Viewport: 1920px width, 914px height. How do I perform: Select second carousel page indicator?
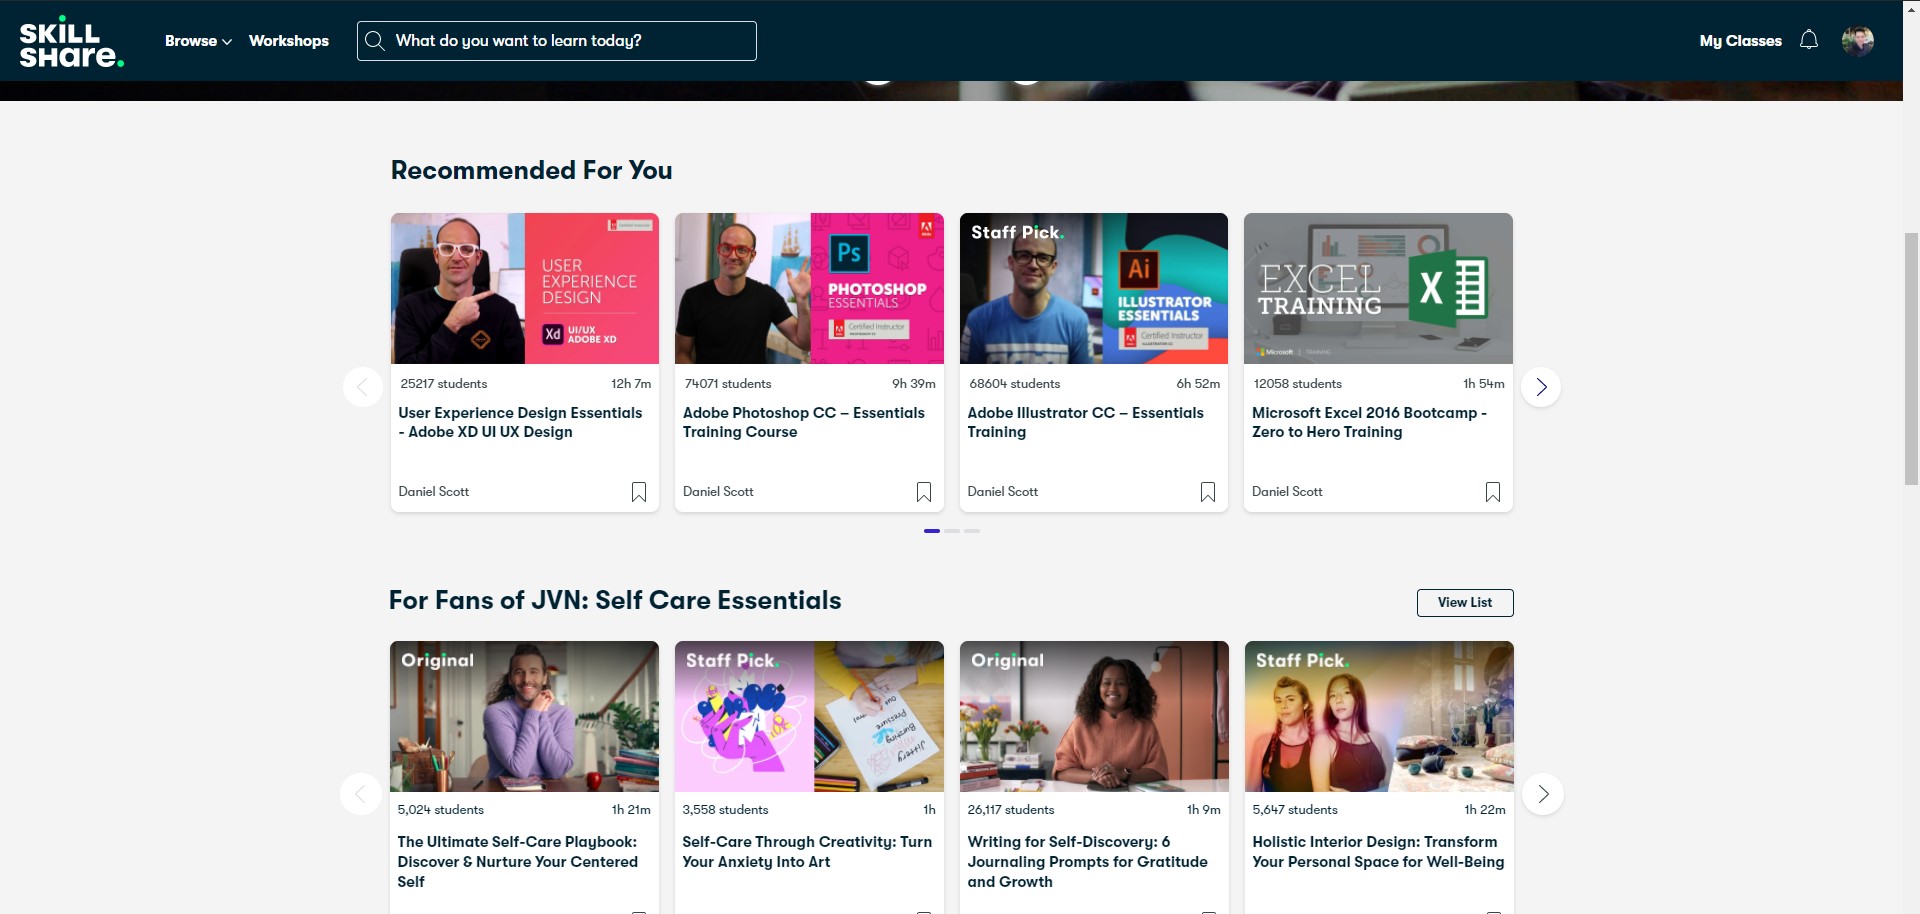click(952, 531)
